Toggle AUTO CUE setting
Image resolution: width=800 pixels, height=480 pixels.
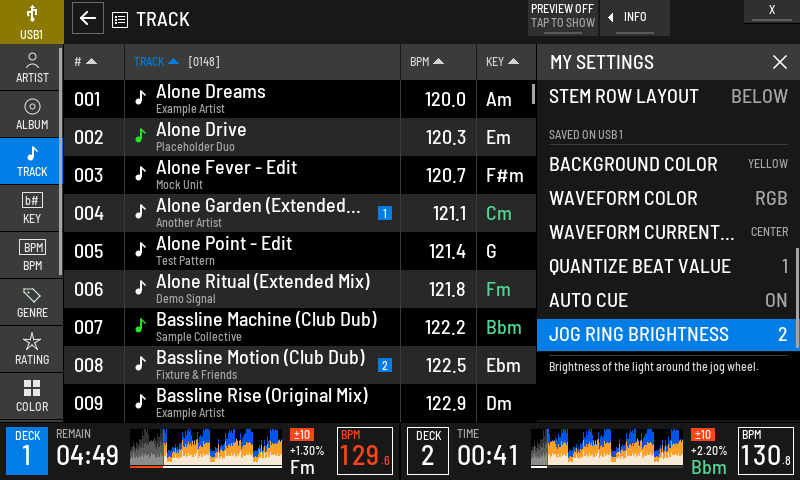(668, 300)
